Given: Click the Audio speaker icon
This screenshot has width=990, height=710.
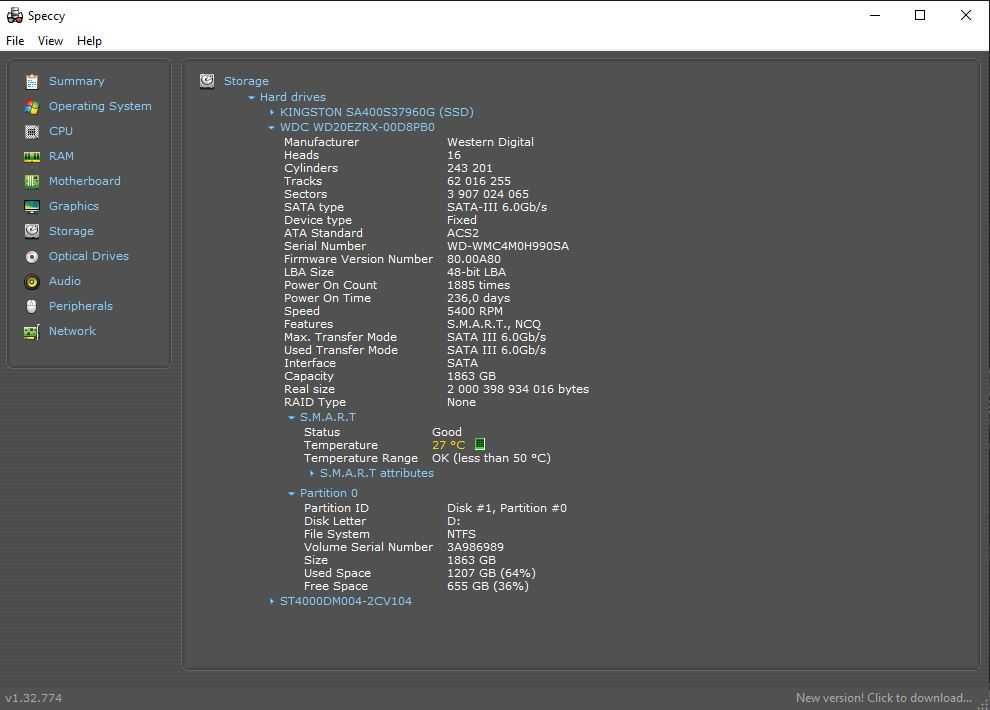Looking at the screenshot, I should (x=32, y=281).
